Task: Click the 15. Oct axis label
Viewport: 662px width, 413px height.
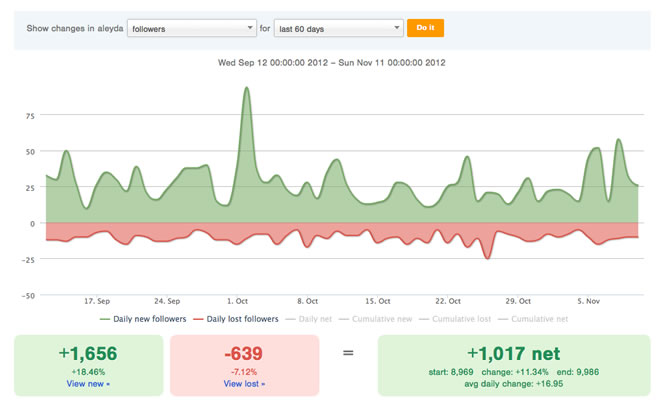Action: tap(378, 302)
